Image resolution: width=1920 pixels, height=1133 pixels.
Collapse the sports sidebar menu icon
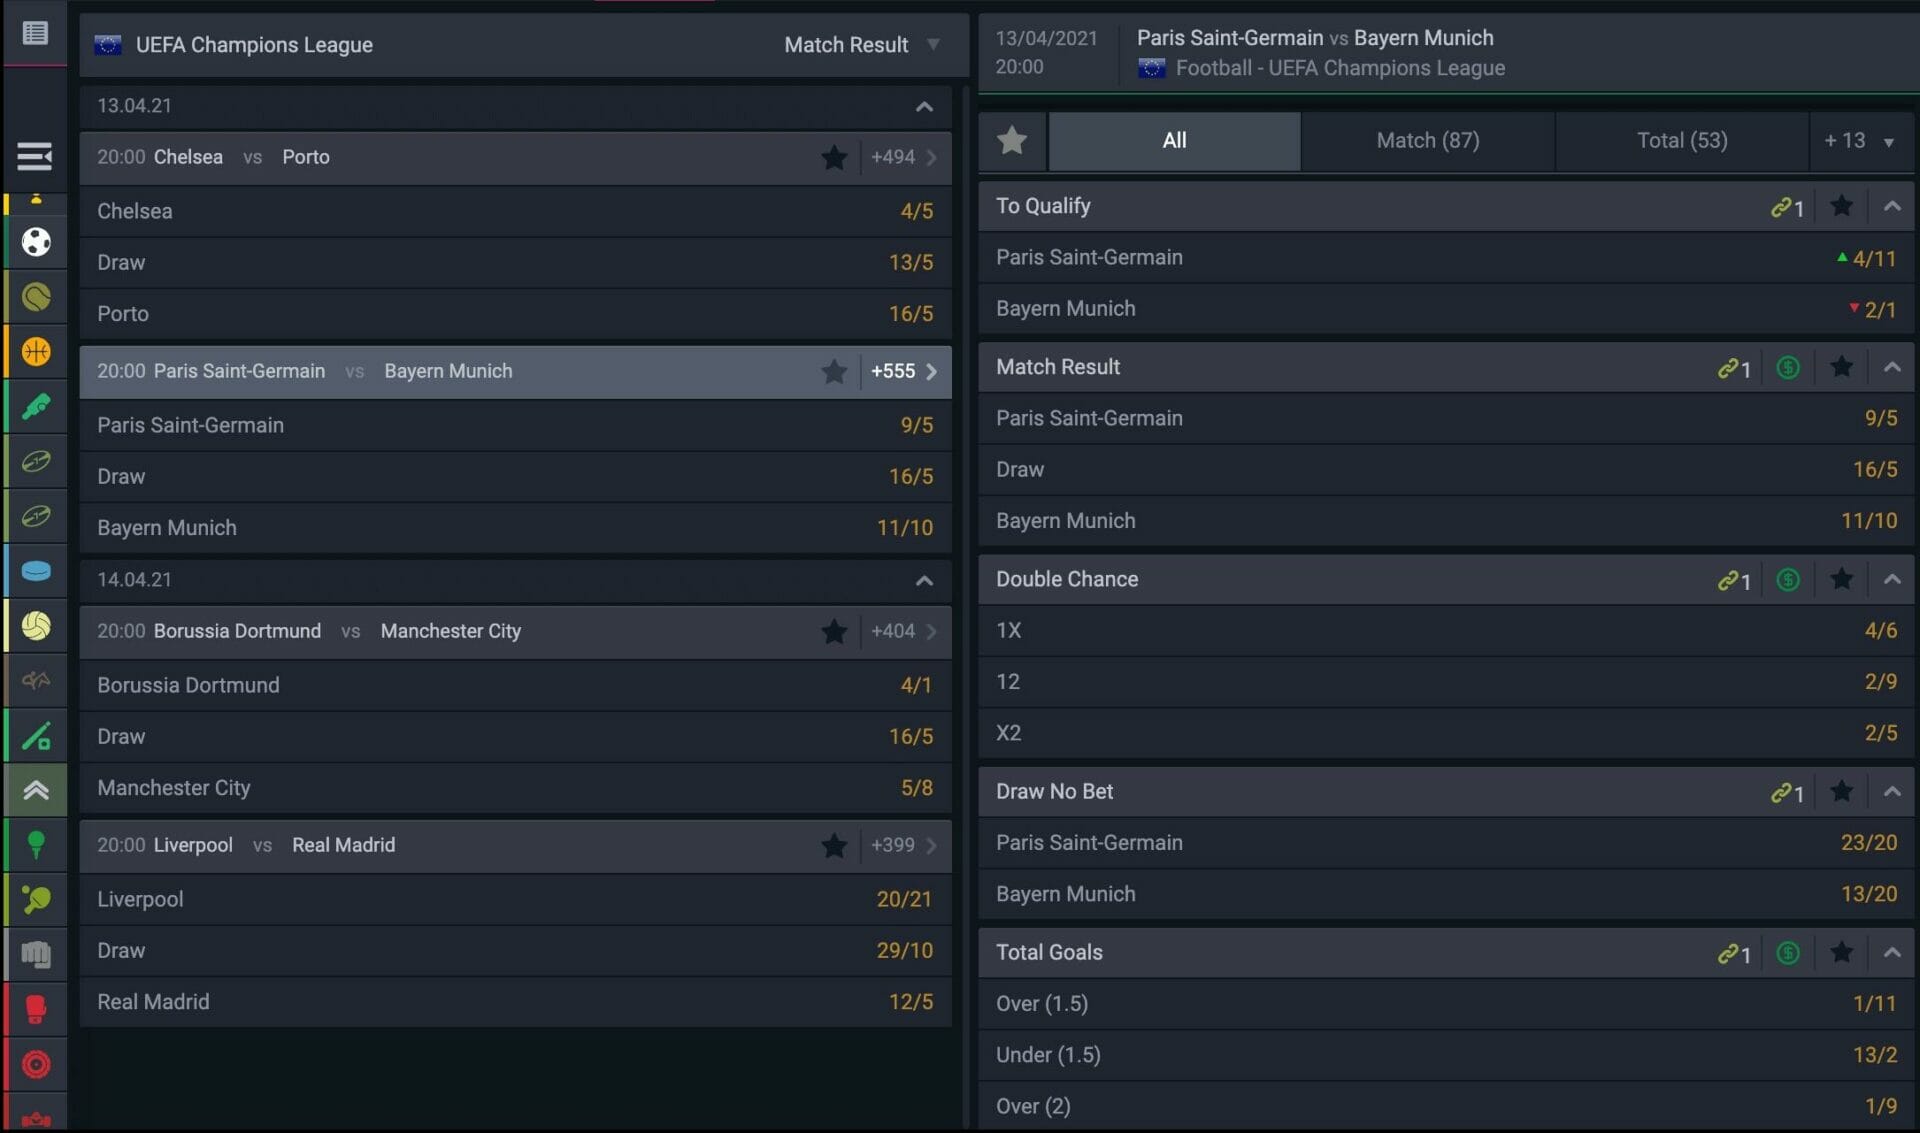[x=35, y=156]
